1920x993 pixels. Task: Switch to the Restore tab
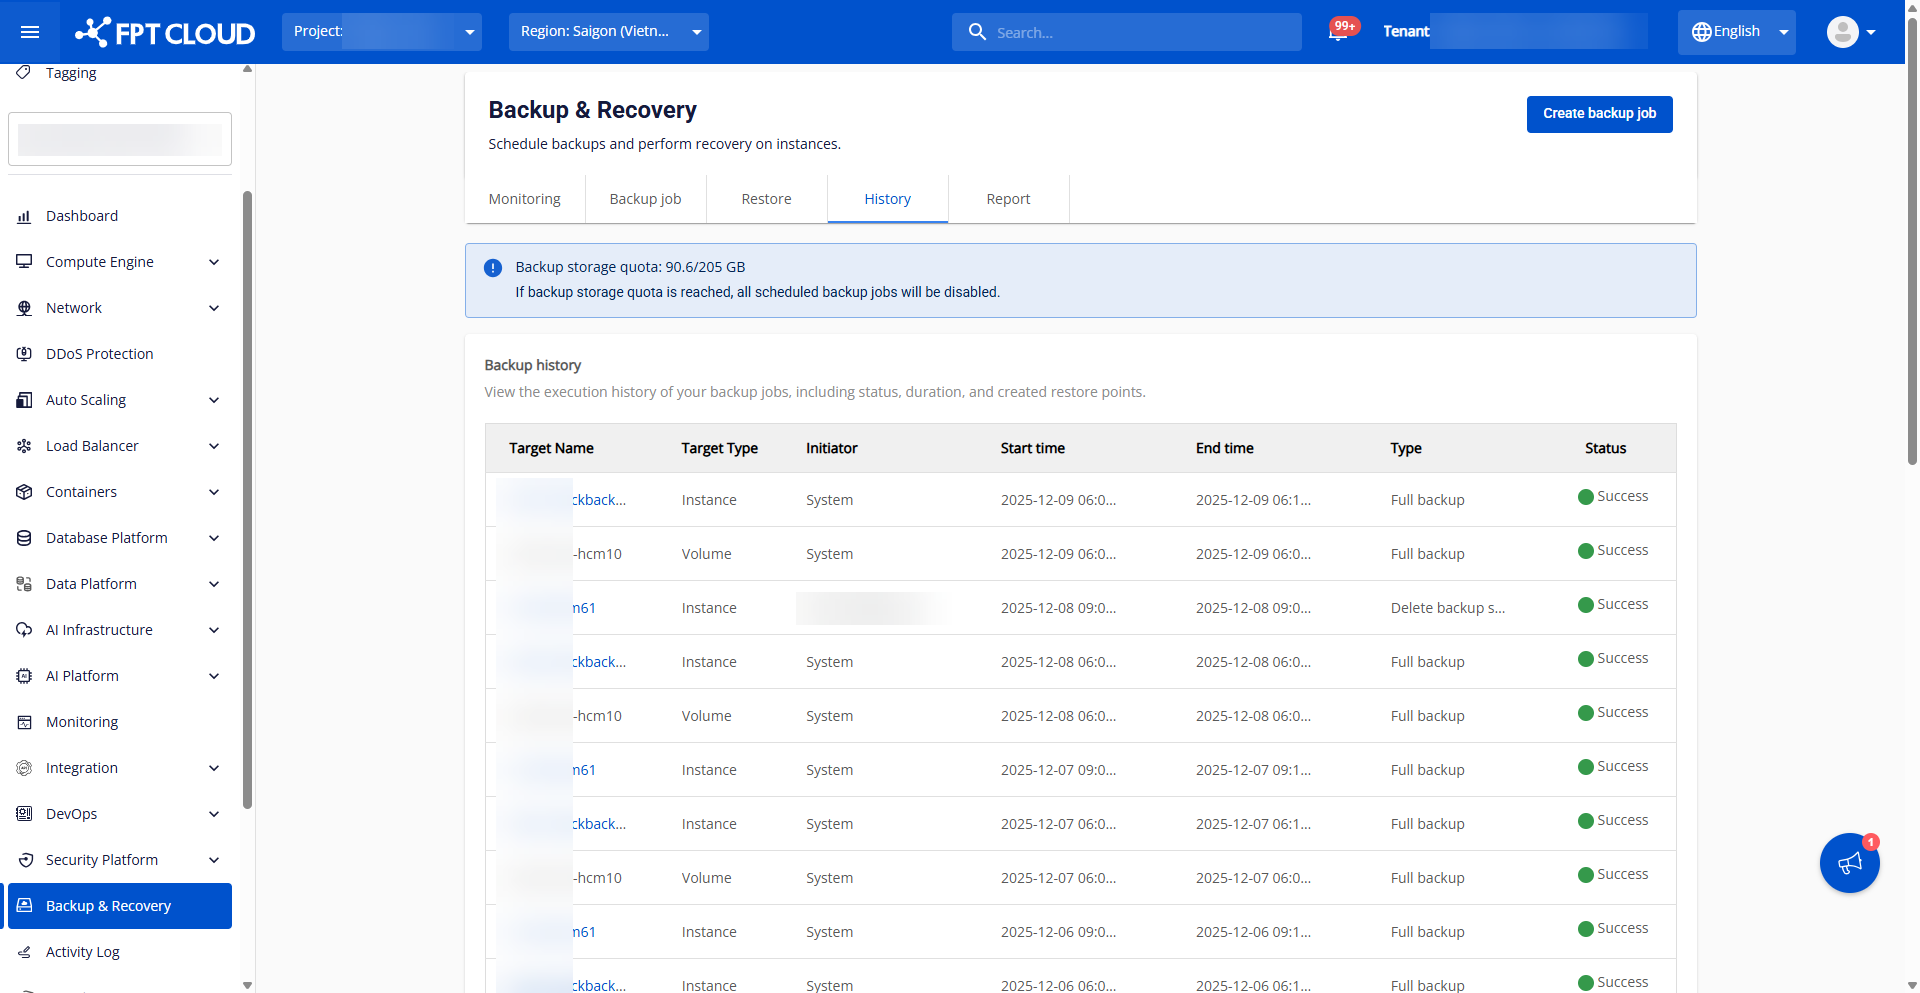point(766,198)
